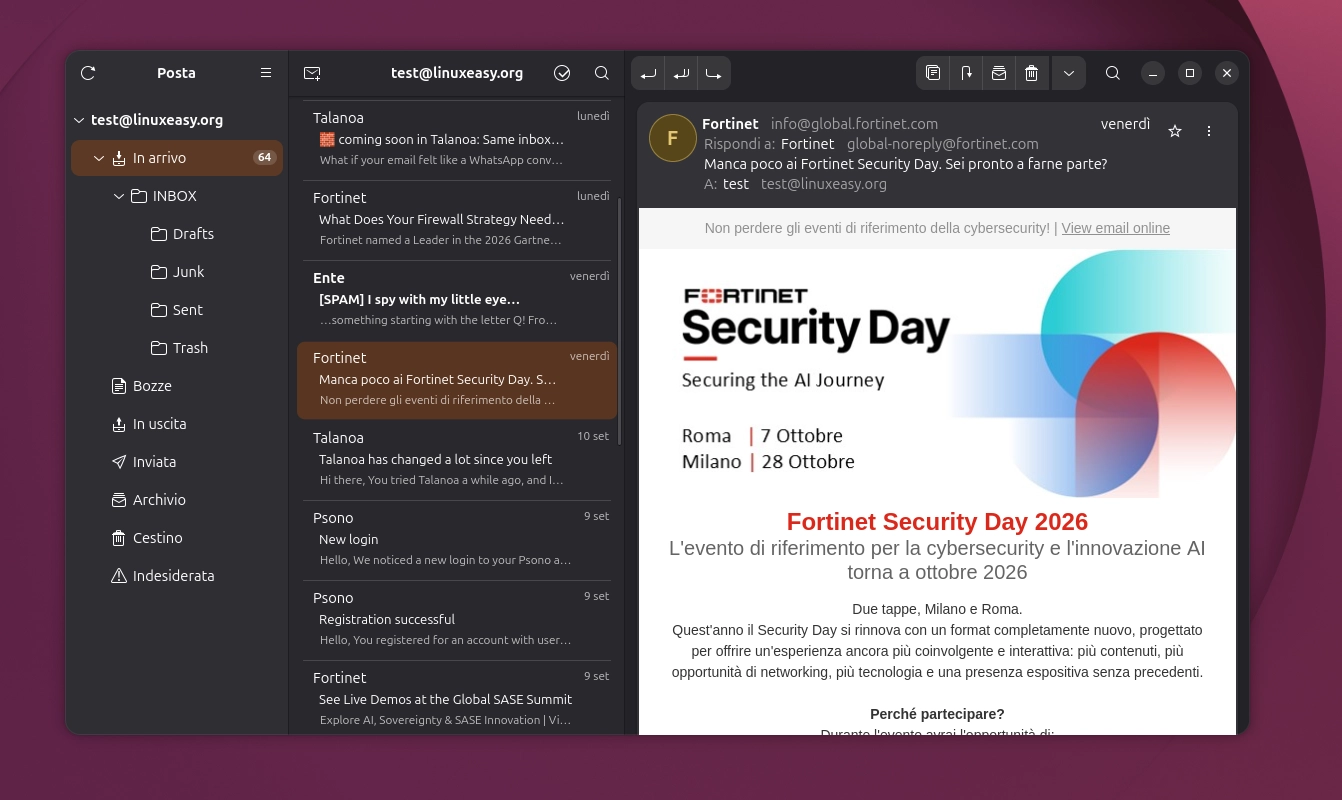
Task: Open the Sent folder
Action: 177,310
